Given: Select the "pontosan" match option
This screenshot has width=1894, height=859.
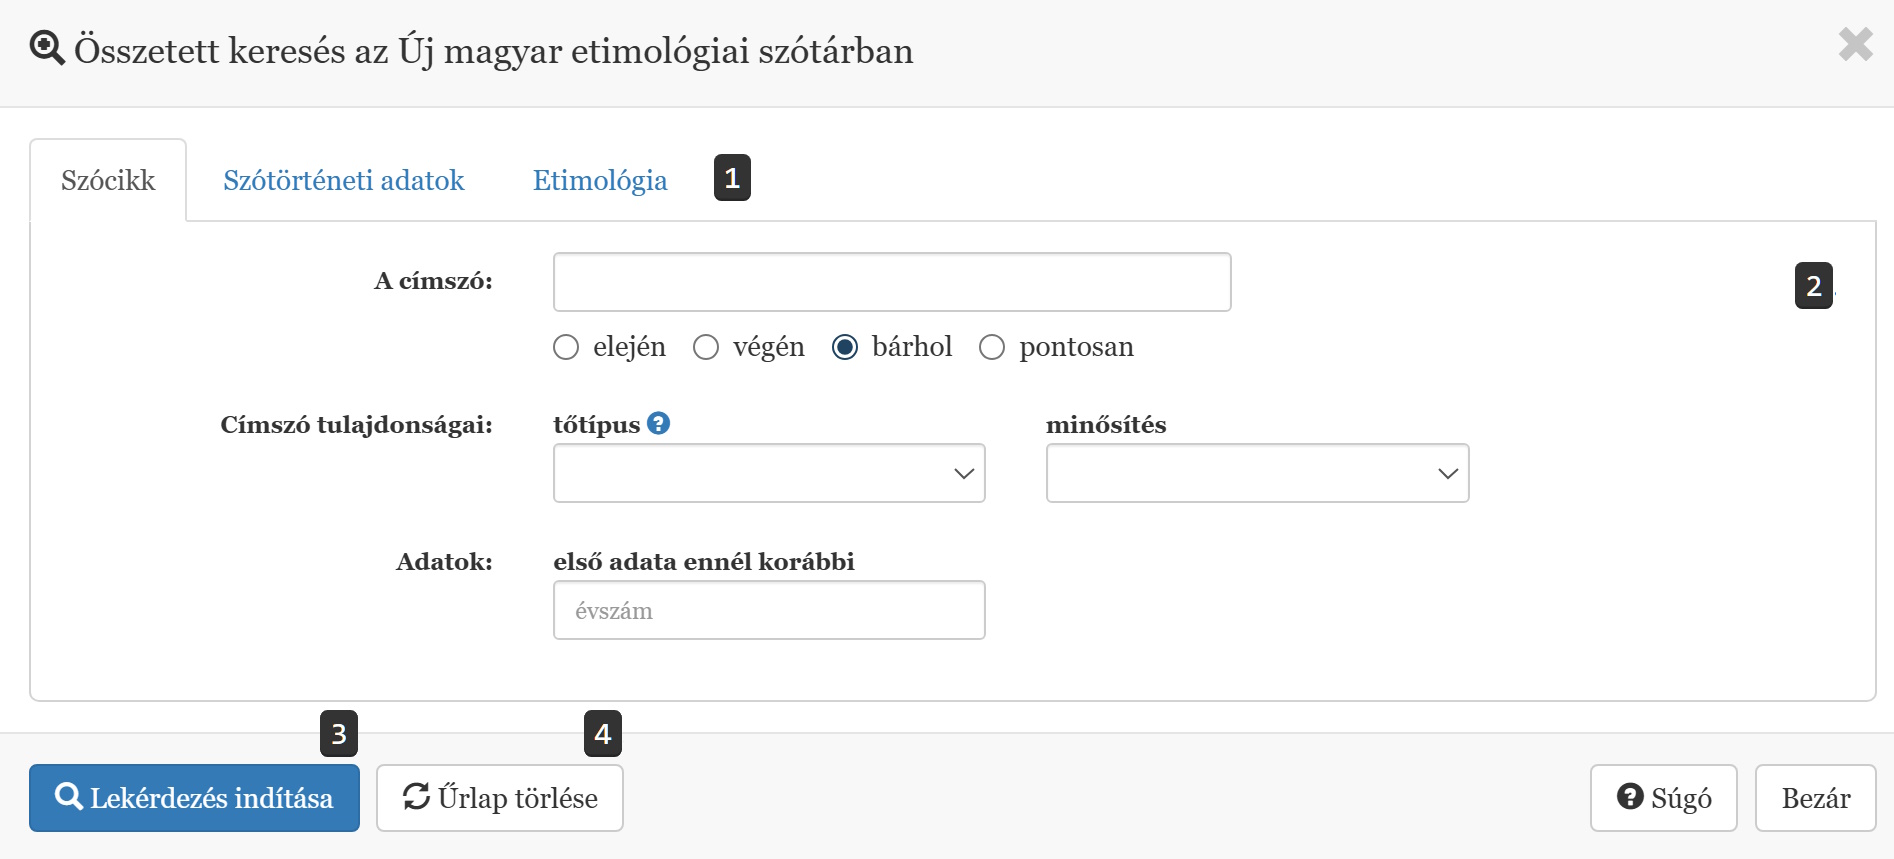Looking at the screenshot, I should (x=992, y=347).
